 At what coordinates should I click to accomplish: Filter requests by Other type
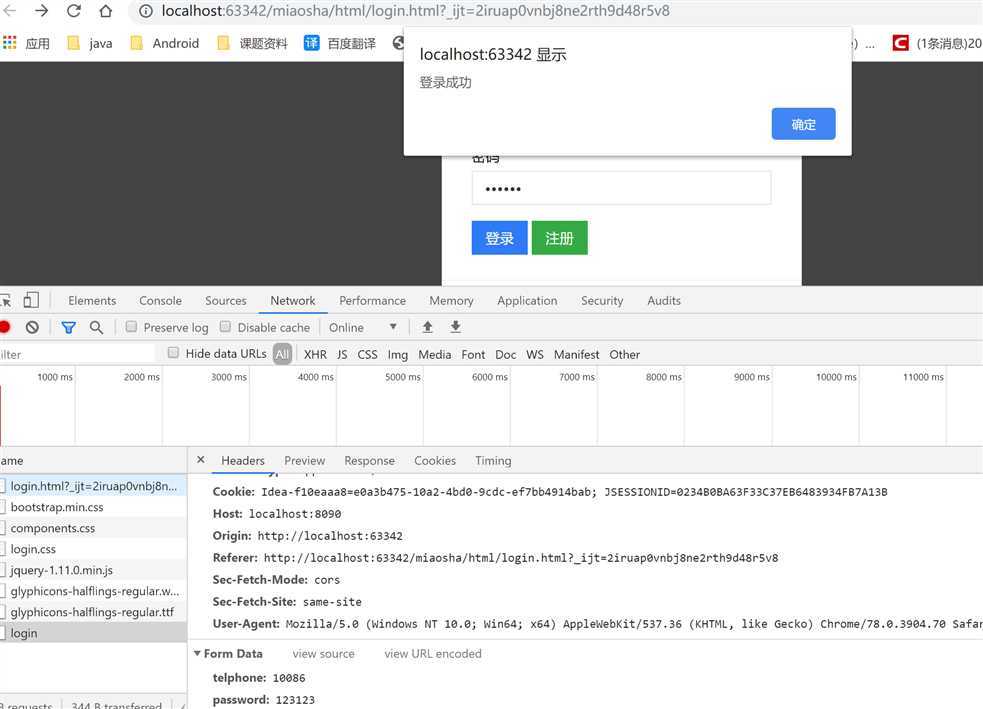[624, 354]
